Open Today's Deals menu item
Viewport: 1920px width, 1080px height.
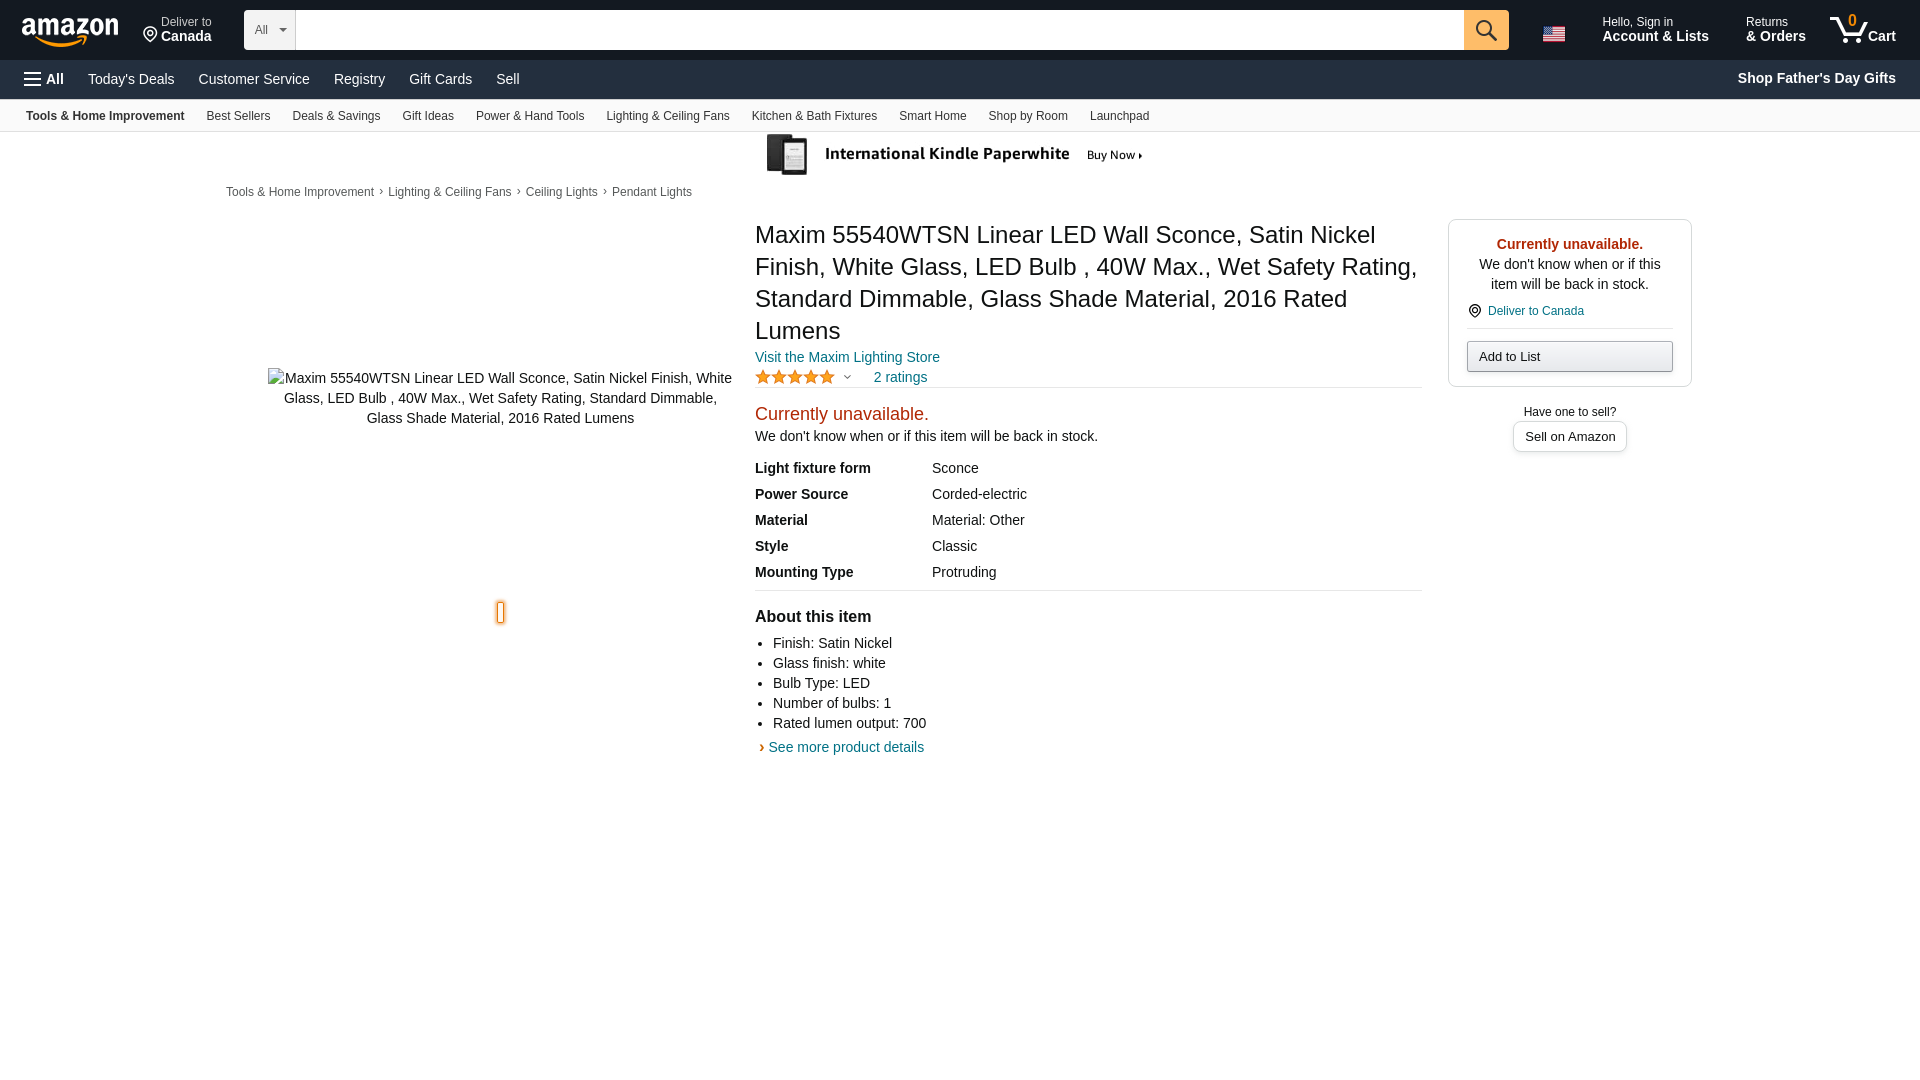click(x=131, y=79)
